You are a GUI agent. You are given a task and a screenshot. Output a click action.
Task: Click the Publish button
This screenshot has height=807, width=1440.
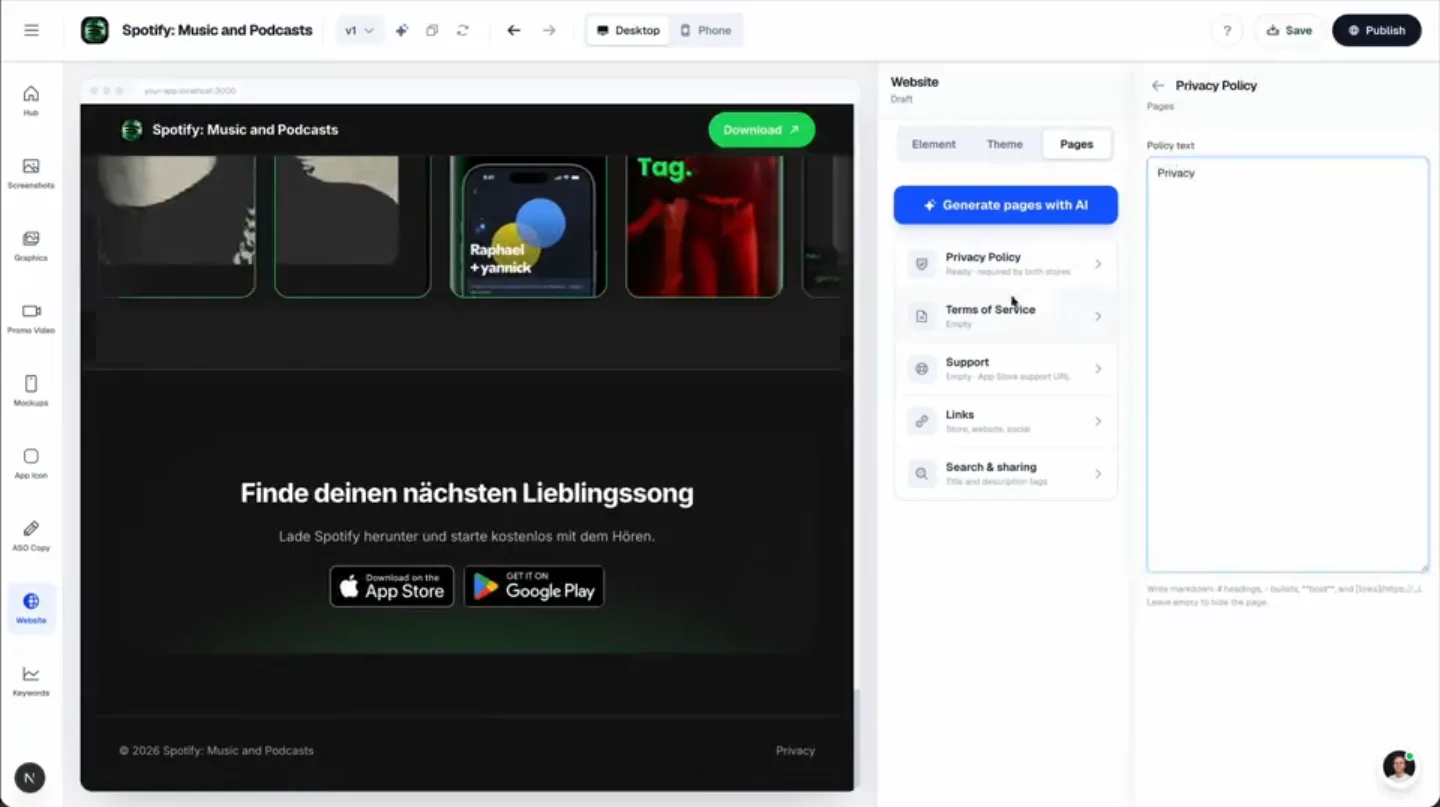pos(1377,30)
